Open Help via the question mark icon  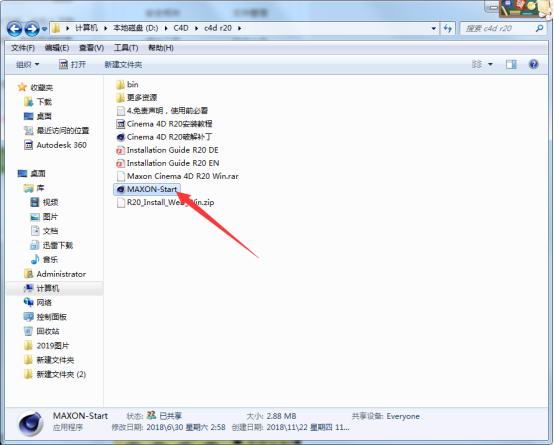[x=534, y=64]
